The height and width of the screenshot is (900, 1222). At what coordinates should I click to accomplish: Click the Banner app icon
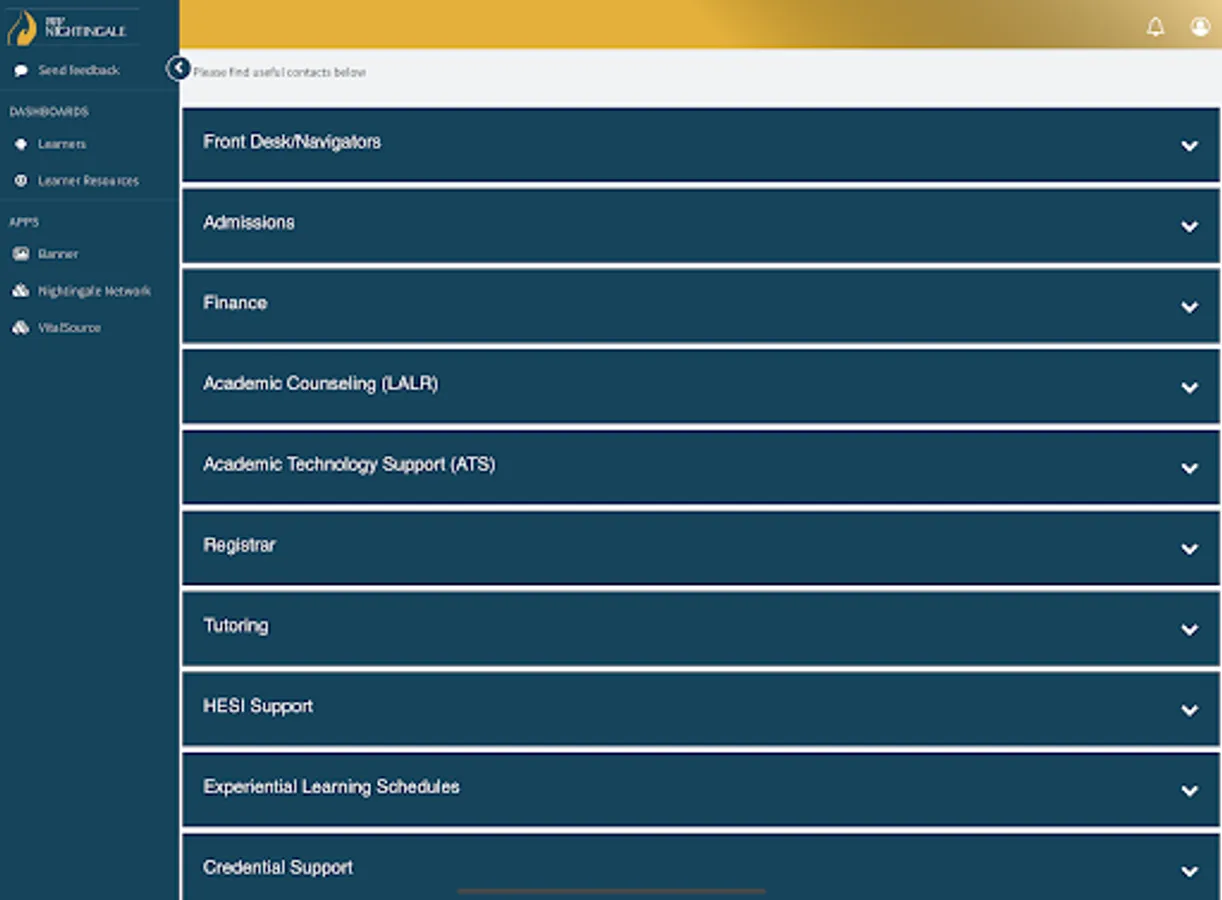tap(20, 254)
